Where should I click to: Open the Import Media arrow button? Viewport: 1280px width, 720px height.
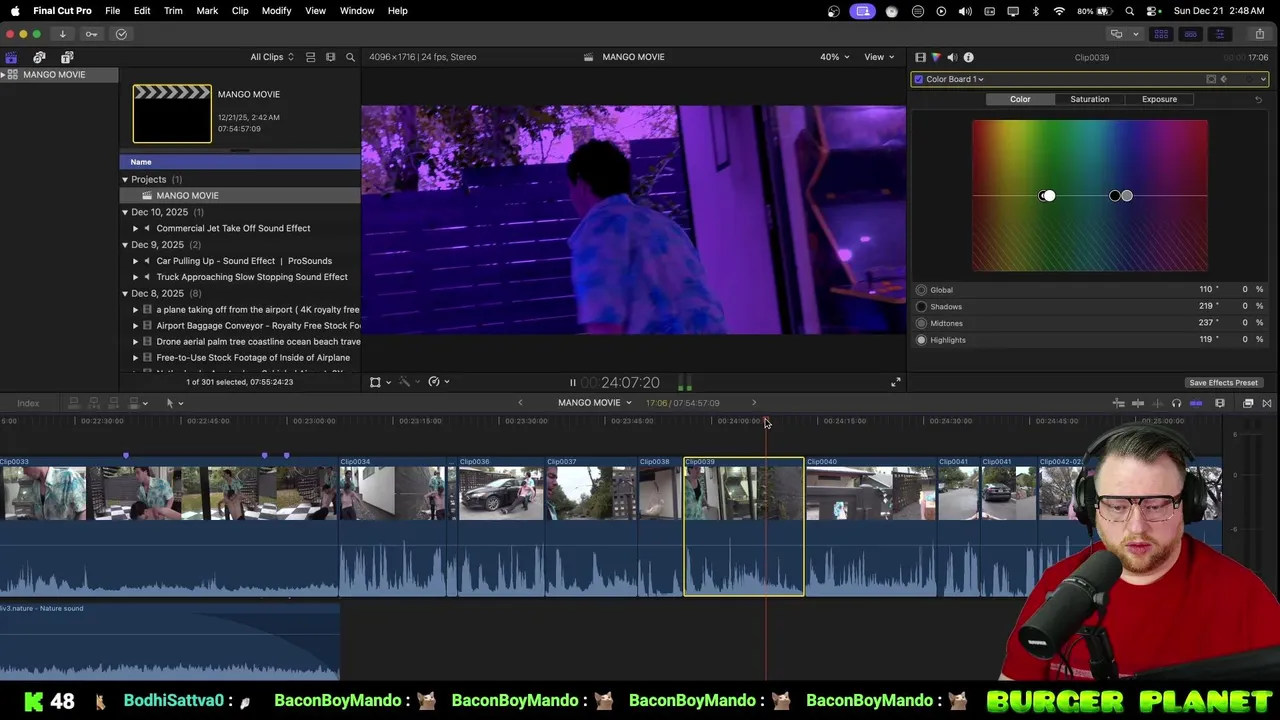[x=62, y=34]
